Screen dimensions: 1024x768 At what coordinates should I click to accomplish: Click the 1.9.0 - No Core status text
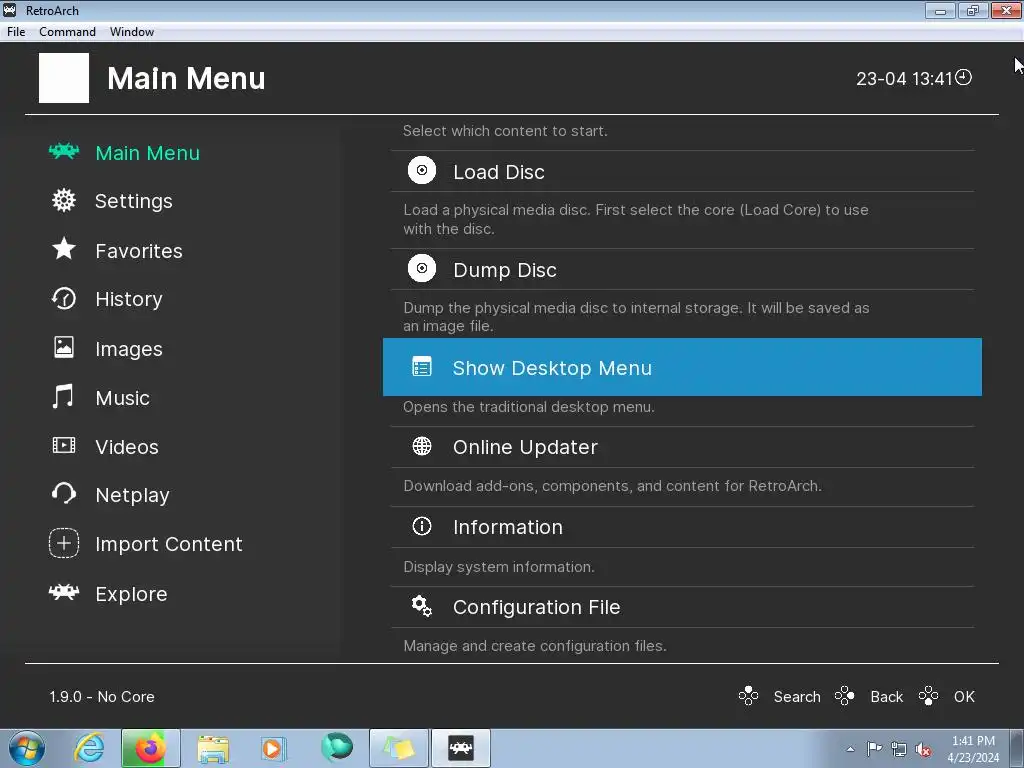pyautogui.click(x=102, y=697)
